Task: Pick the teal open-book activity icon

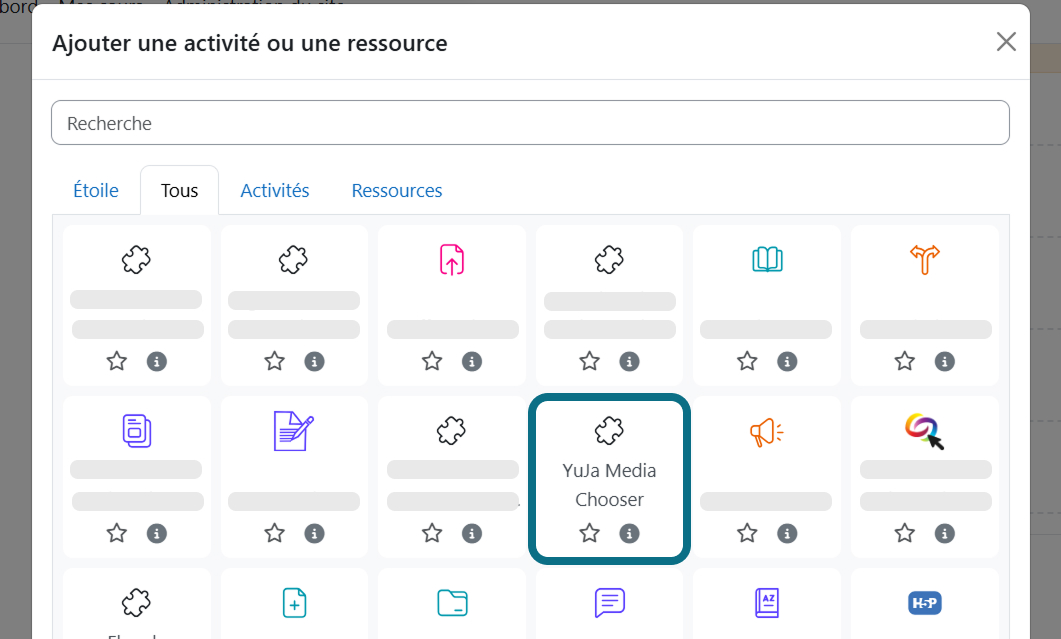Action: coord(767,259)
